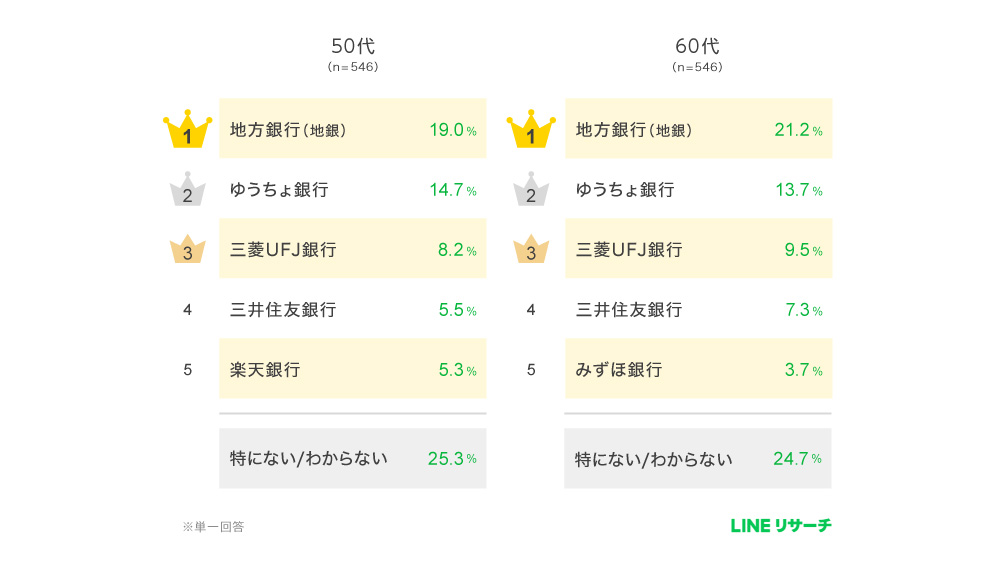
Task: Click the LINE リサーチ logo
Action: tap(781, 525)
